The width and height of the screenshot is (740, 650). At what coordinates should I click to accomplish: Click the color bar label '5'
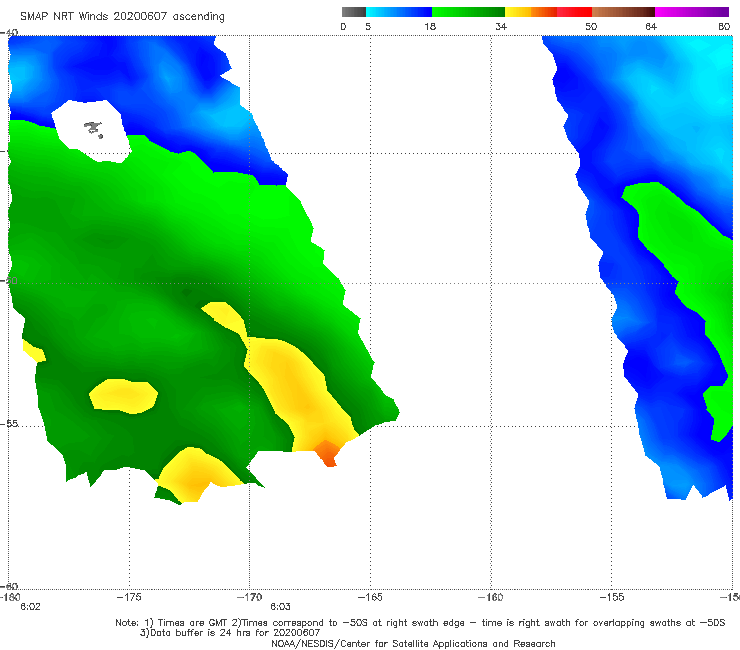click(x=368, y=27)
